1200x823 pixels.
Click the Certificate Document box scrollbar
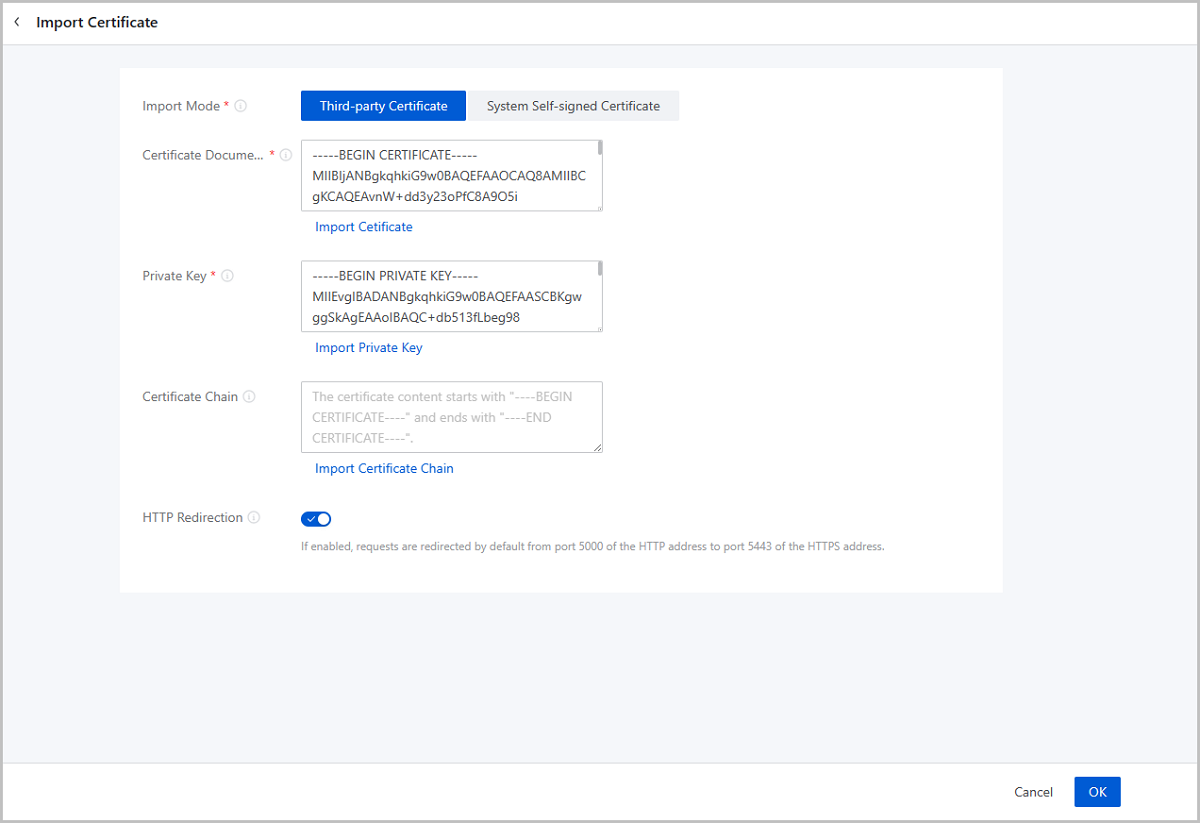tap(599, 149)
